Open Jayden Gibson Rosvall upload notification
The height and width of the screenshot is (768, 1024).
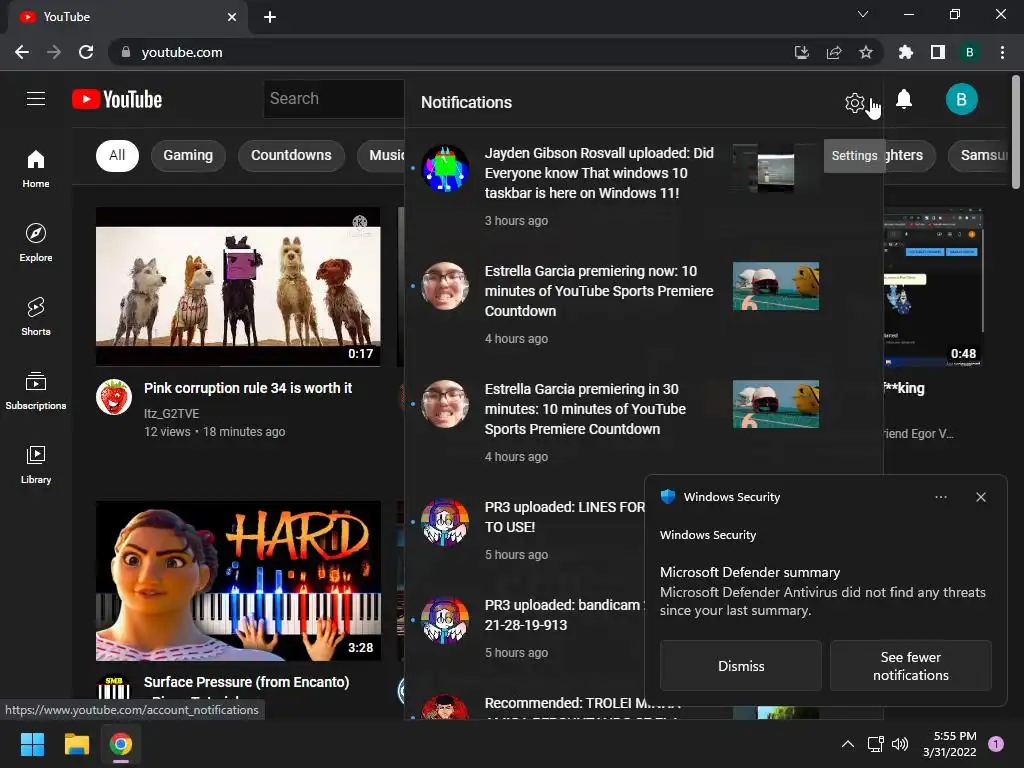pyautogui.click(x=643, y=186)
